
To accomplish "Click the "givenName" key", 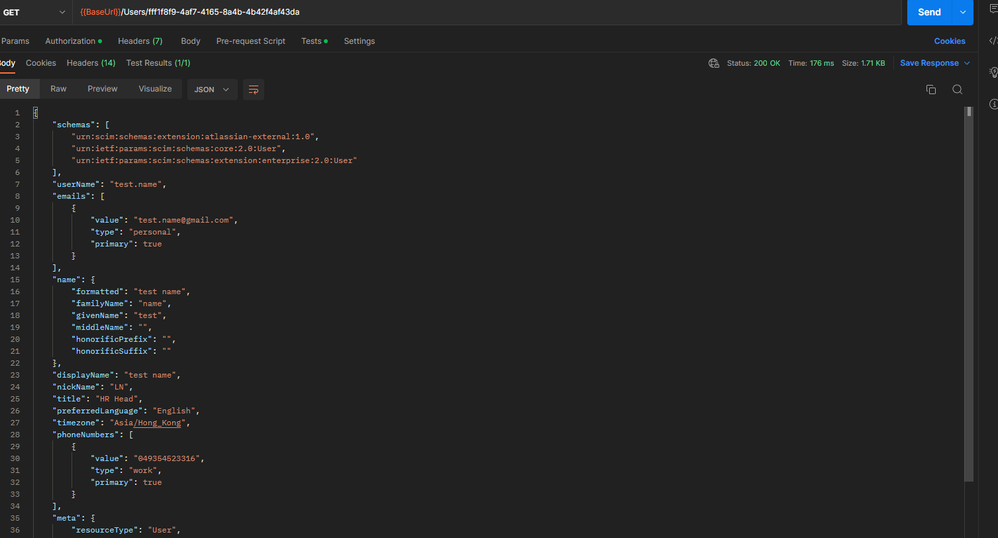I will (99, 316).
